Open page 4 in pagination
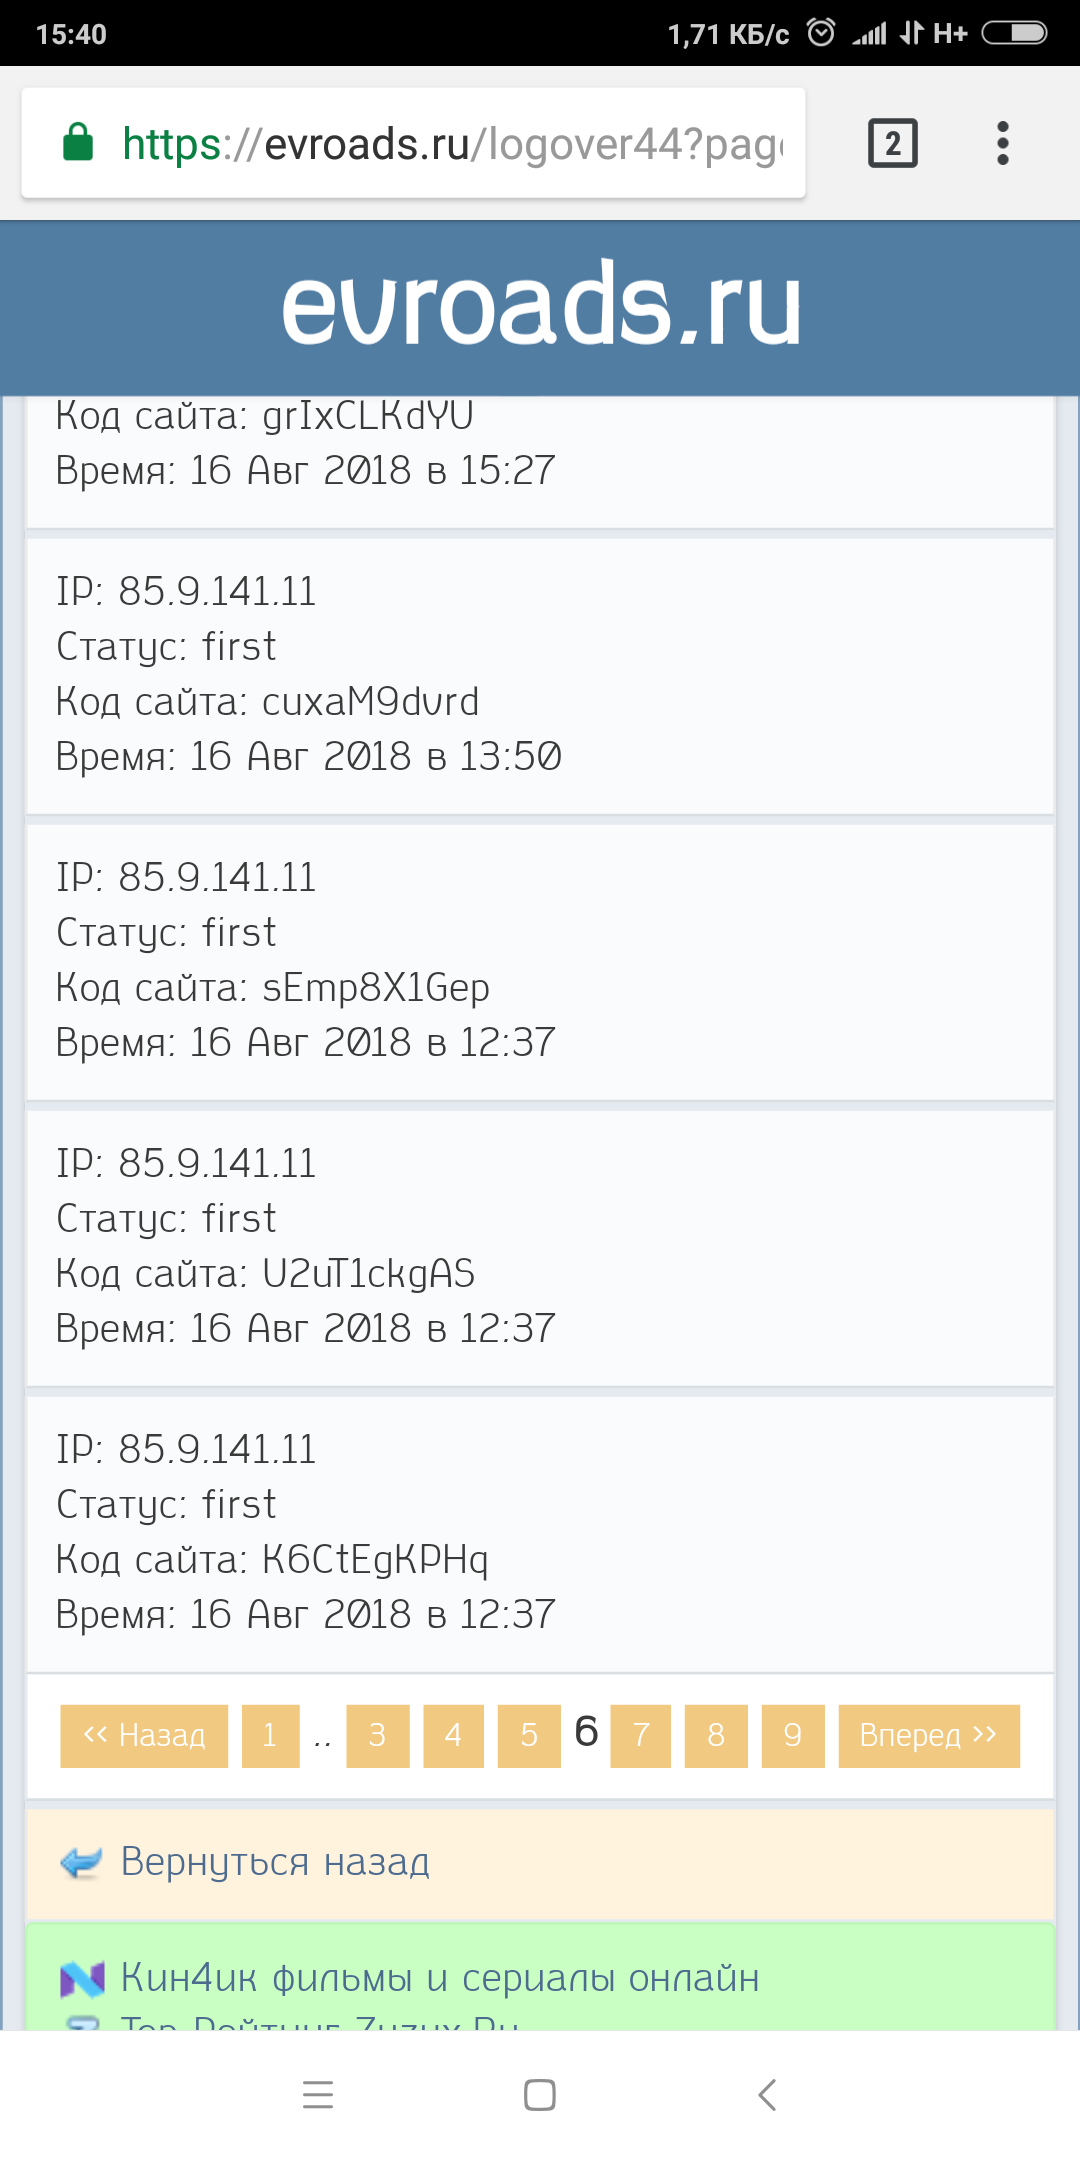This screenshot has width=1080, height=2160. [x=453, y=1736]
